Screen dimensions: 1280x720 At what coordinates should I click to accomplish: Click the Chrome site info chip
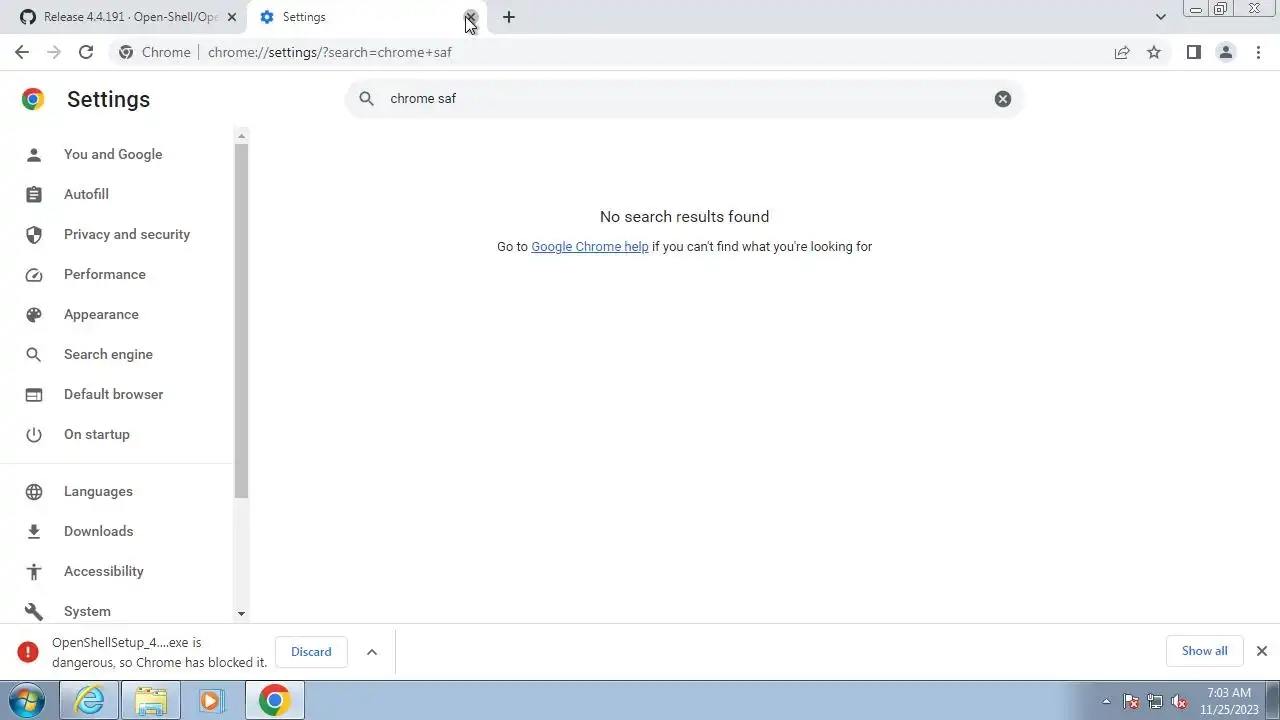tap(155, 52)
